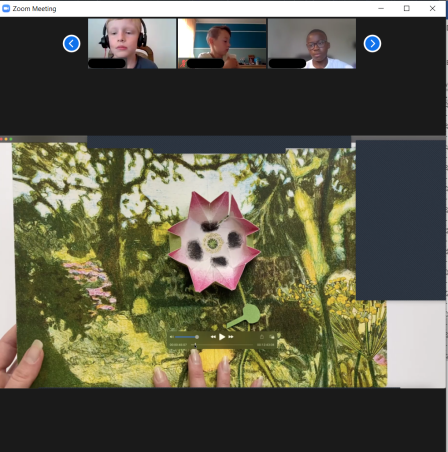The image size is (448, 452).
Task: Rewind the shared video
Action: tap(213, 337)
